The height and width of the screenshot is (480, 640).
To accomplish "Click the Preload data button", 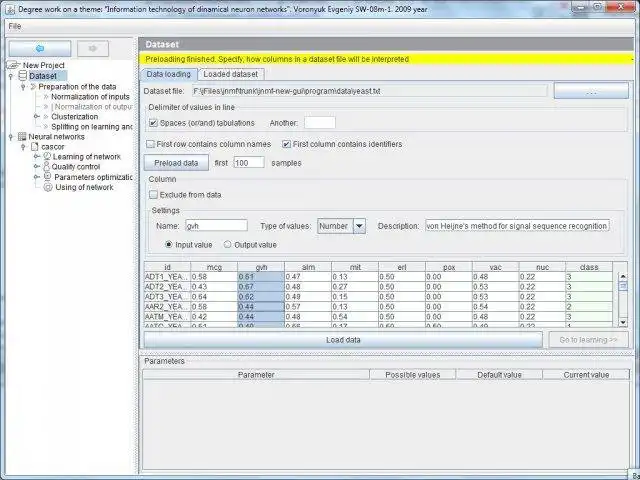I will 176,163.
